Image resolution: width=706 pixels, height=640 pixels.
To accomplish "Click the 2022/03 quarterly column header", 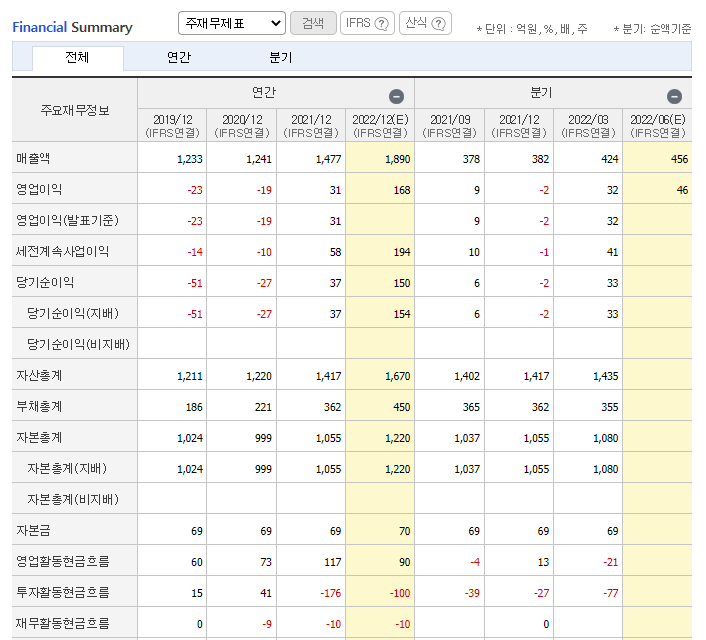I will [x=588, y=125].
